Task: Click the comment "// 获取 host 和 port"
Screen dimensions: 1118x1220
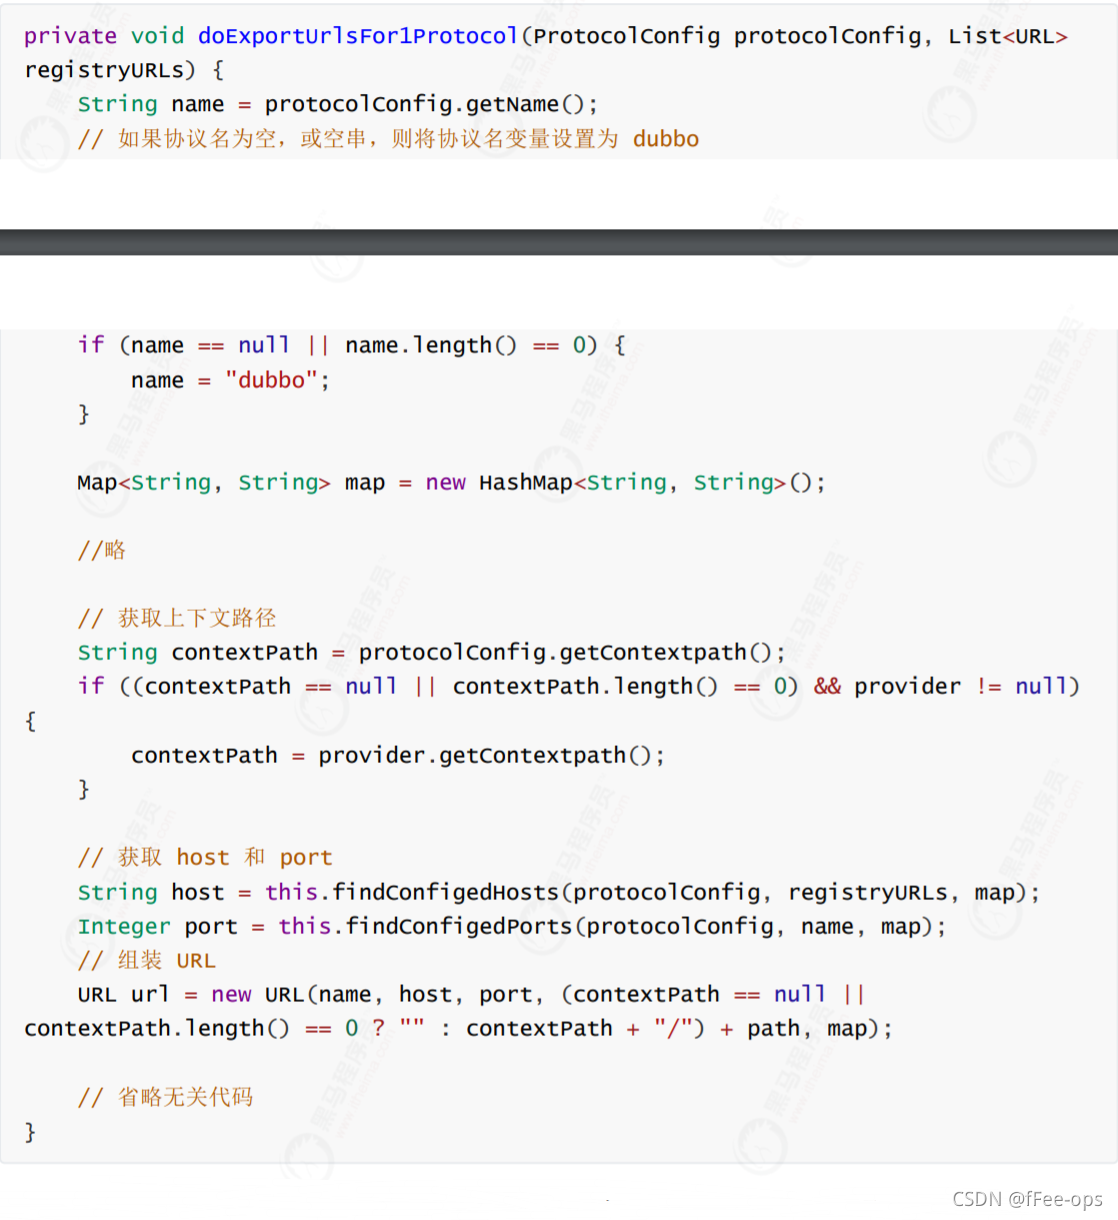Action: [205, 858]
